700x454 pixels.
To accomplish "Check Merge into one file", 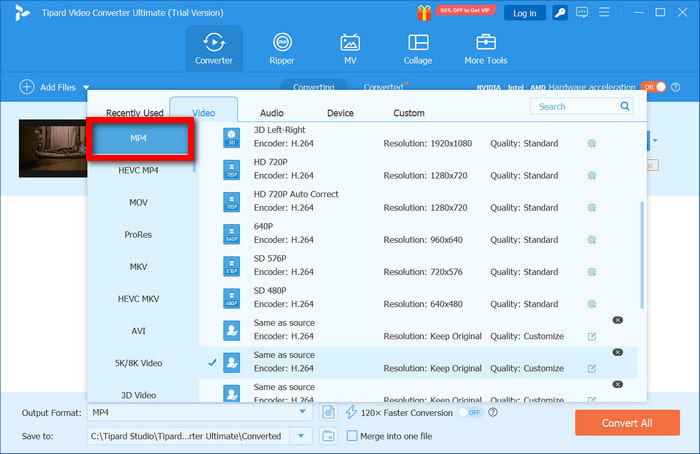I will (352, 436).
